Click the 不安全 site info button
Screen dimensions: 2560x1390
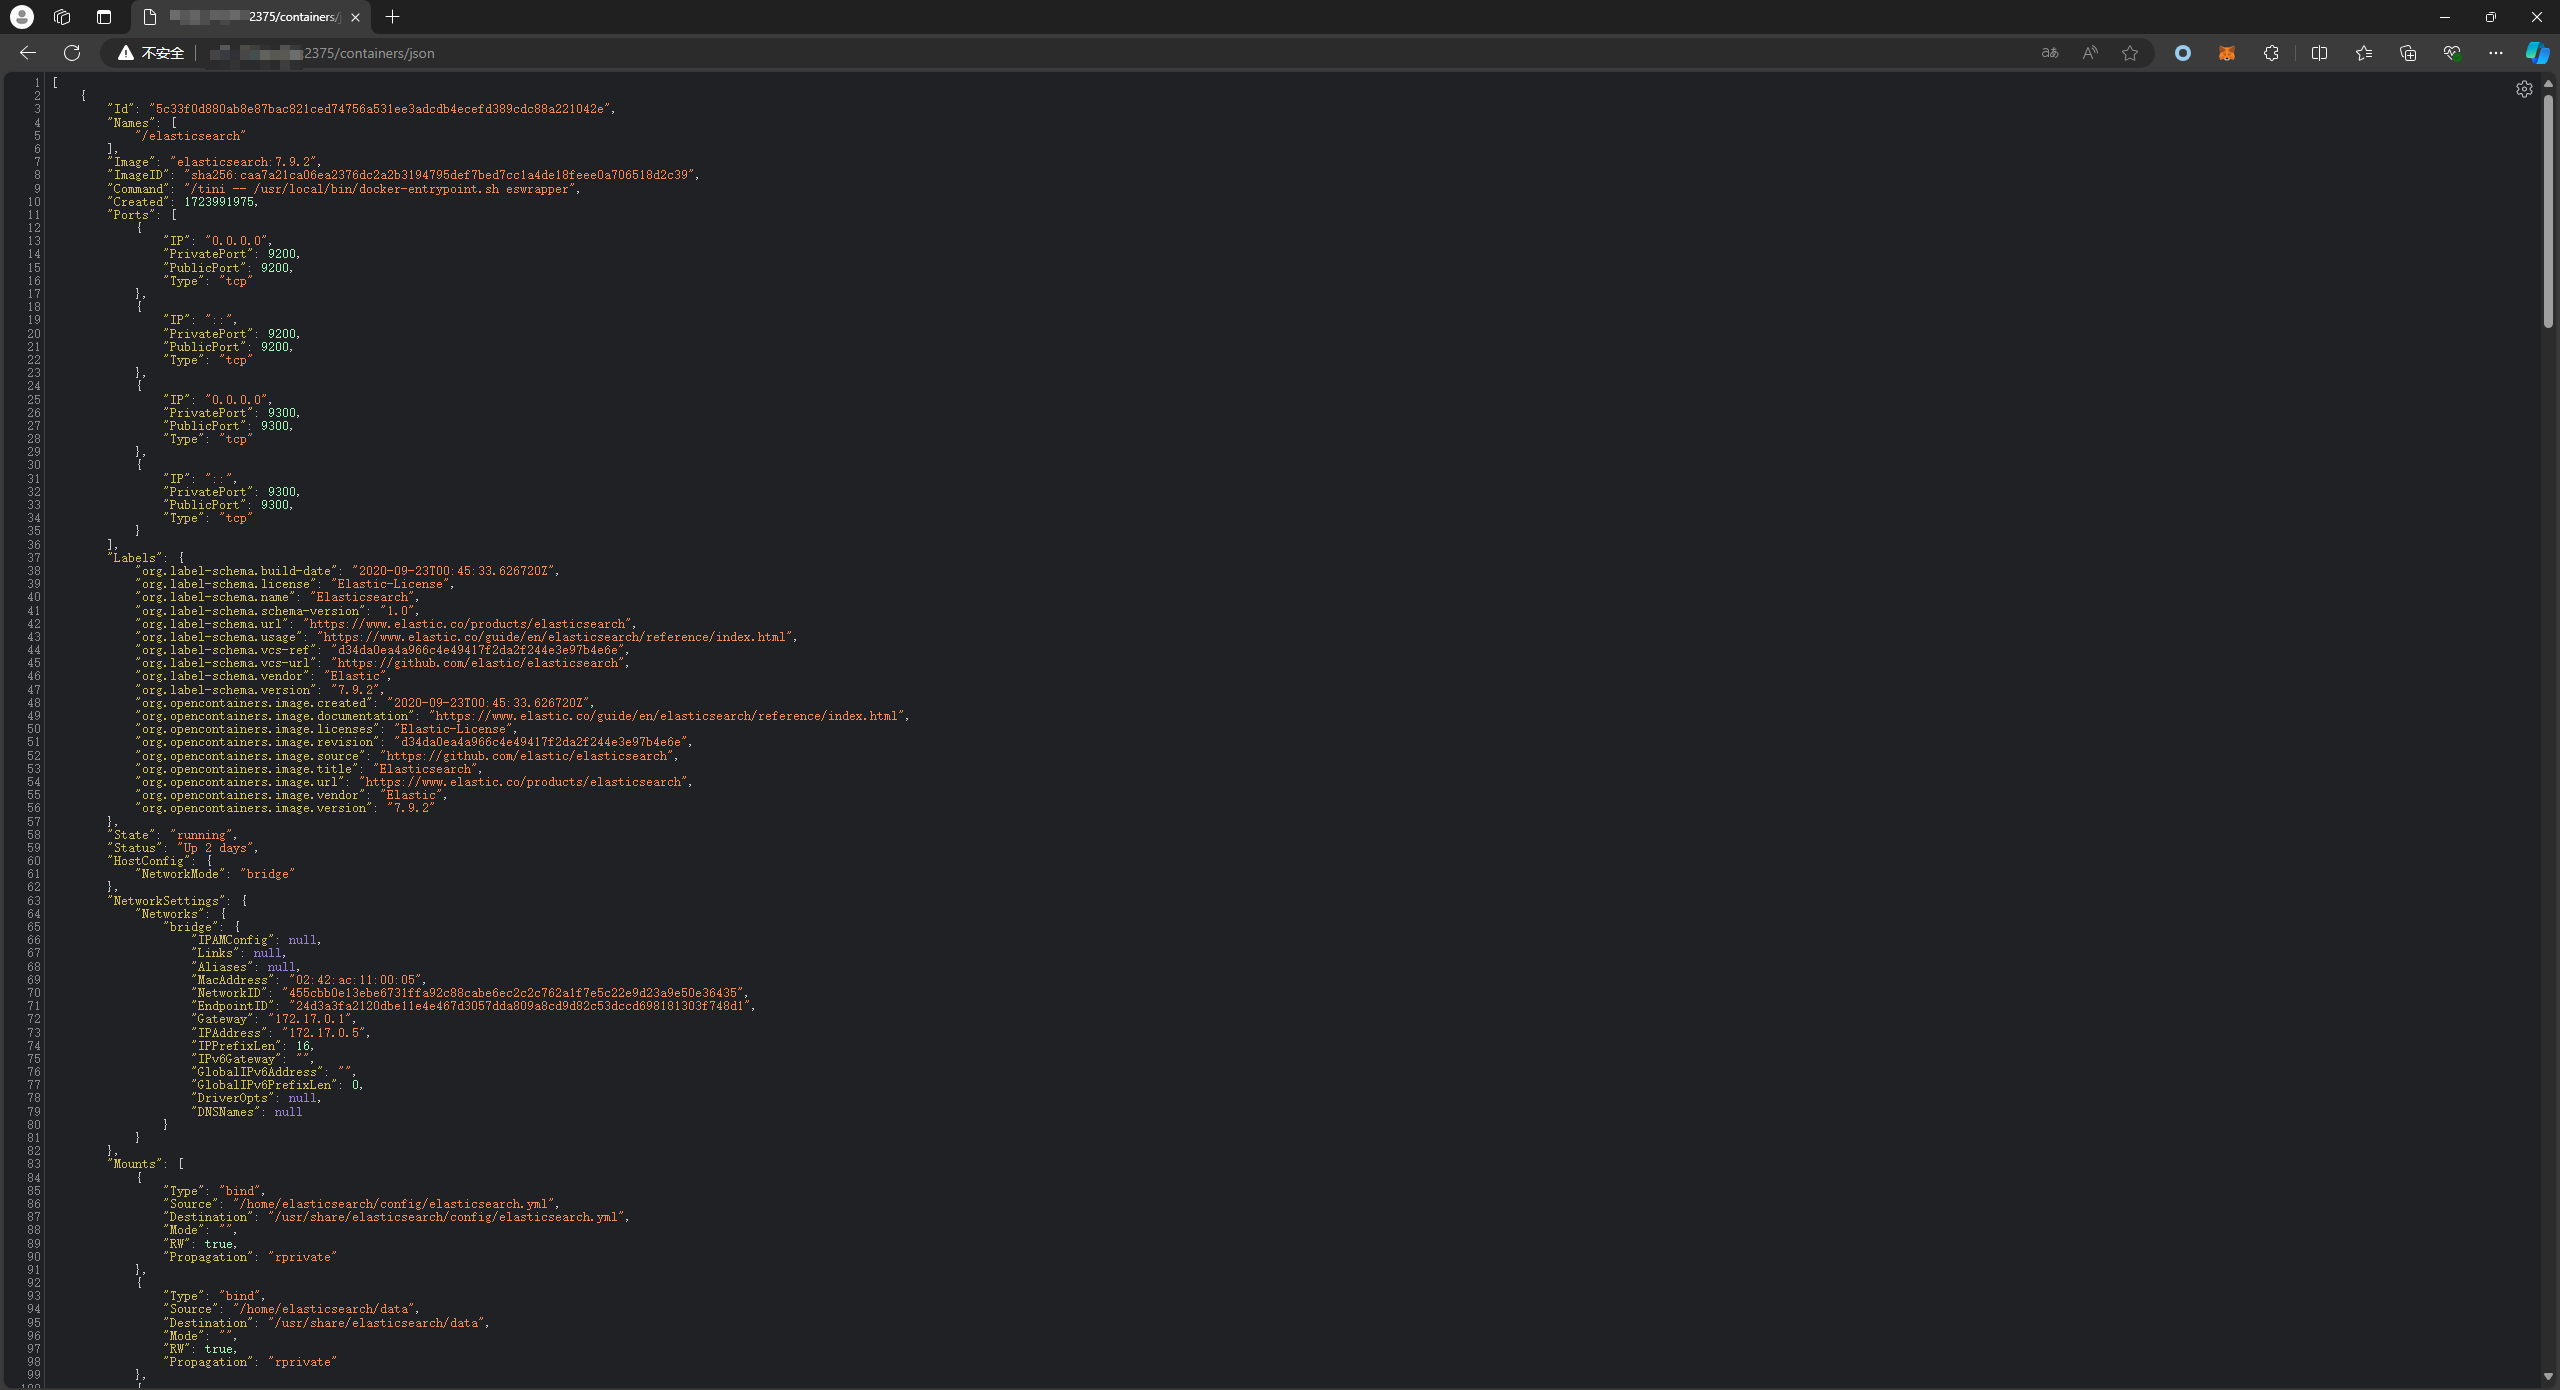tap(152, 53)
